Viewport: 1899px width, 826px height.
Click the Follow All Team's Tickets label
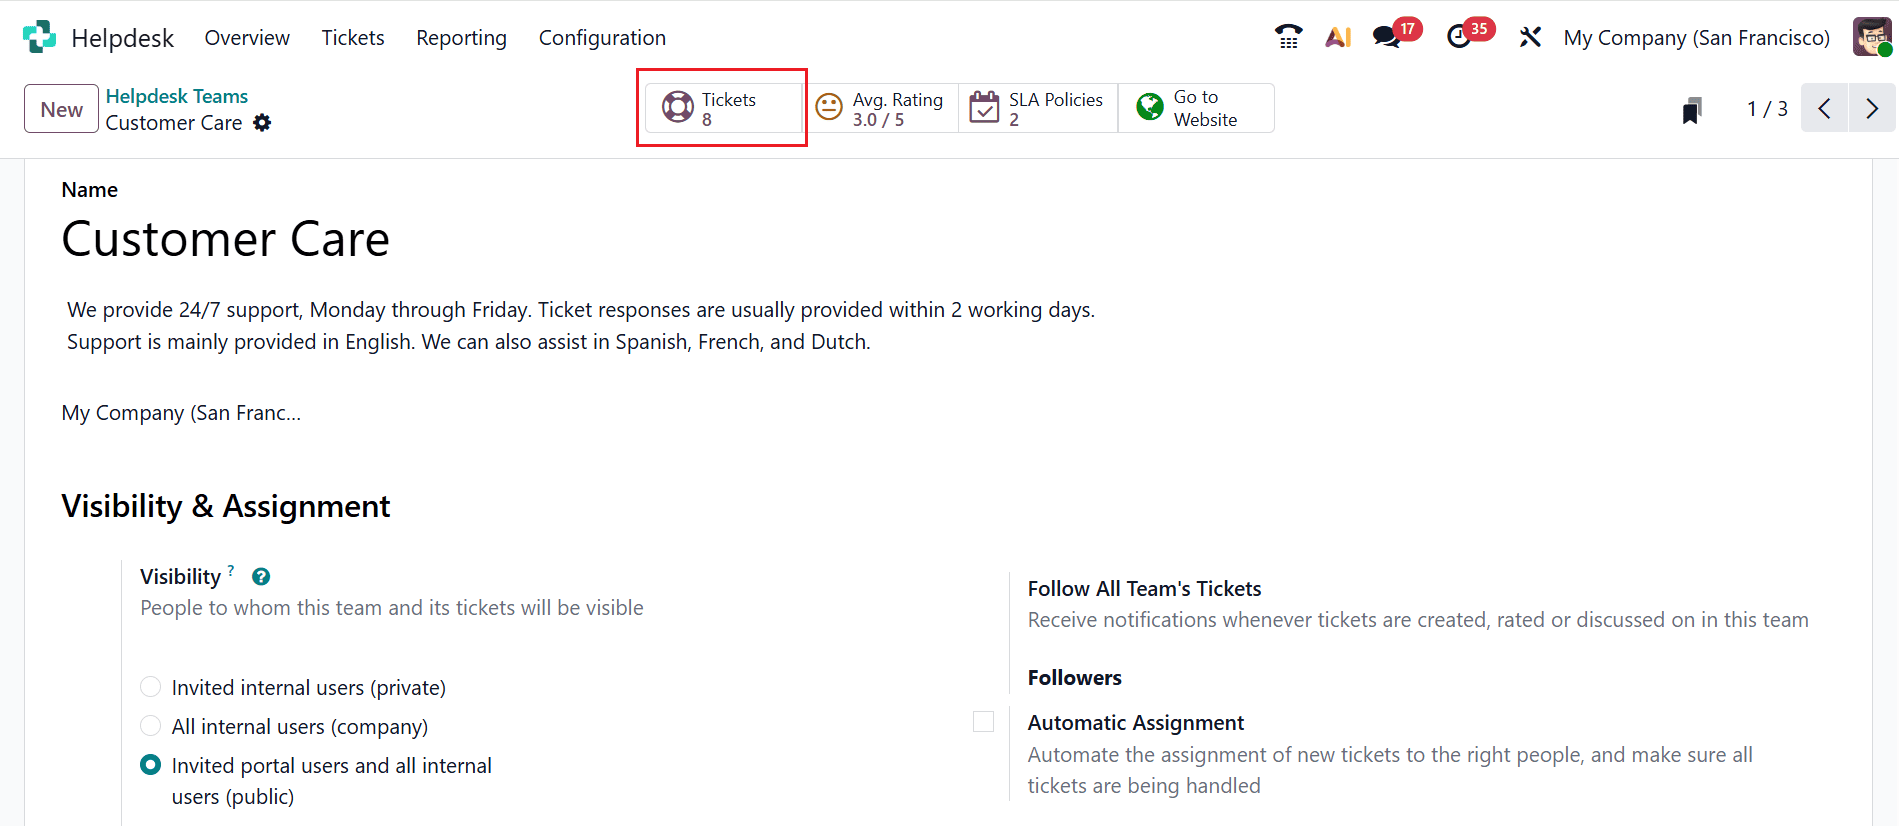click(1145, 589)
